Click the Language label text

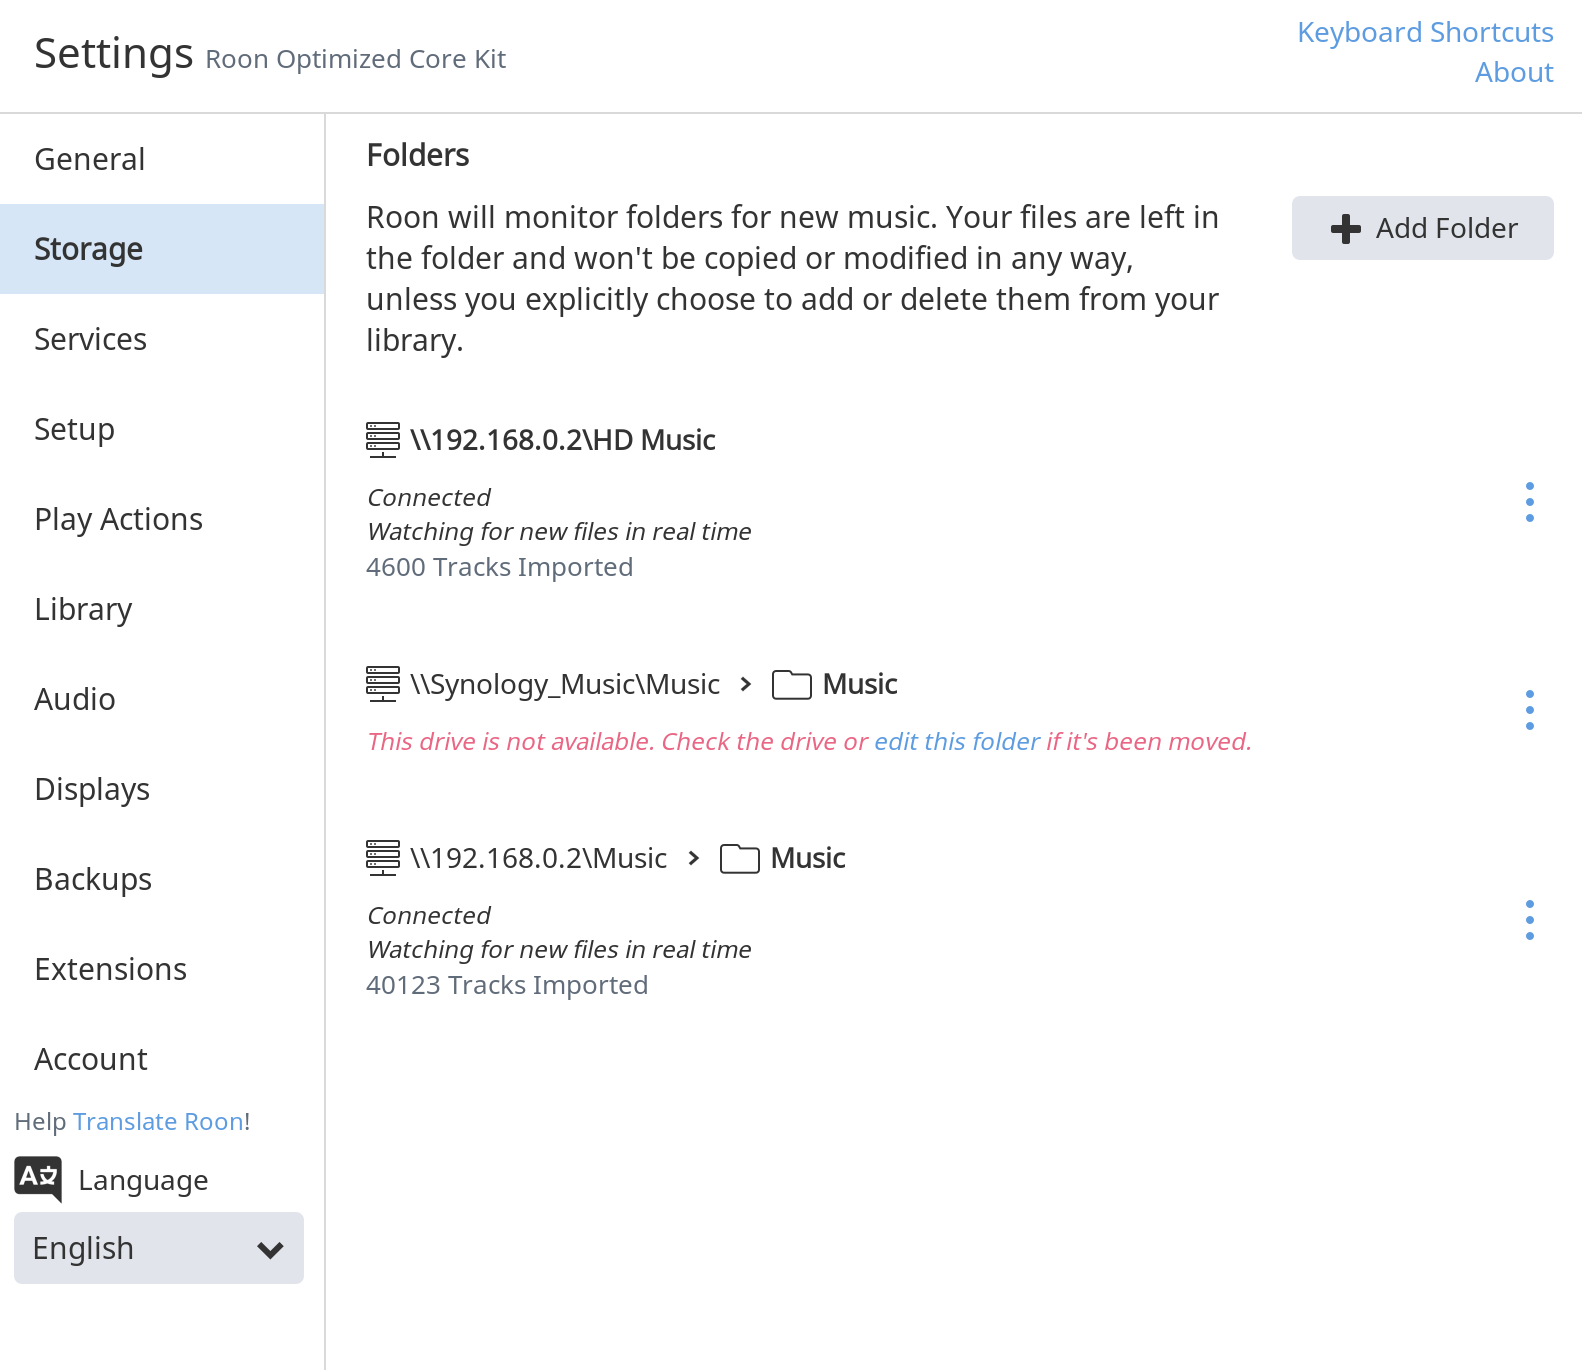pyautogui.click(x=143, y=1180)
